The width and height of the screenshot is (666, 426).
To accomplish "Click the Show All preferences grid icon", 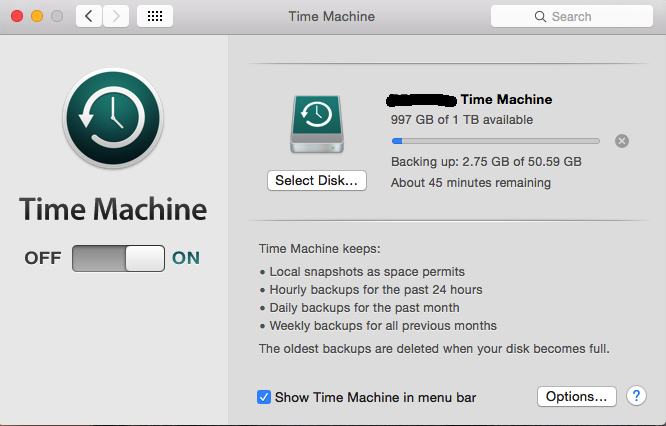I will click(x=155, y=16).
